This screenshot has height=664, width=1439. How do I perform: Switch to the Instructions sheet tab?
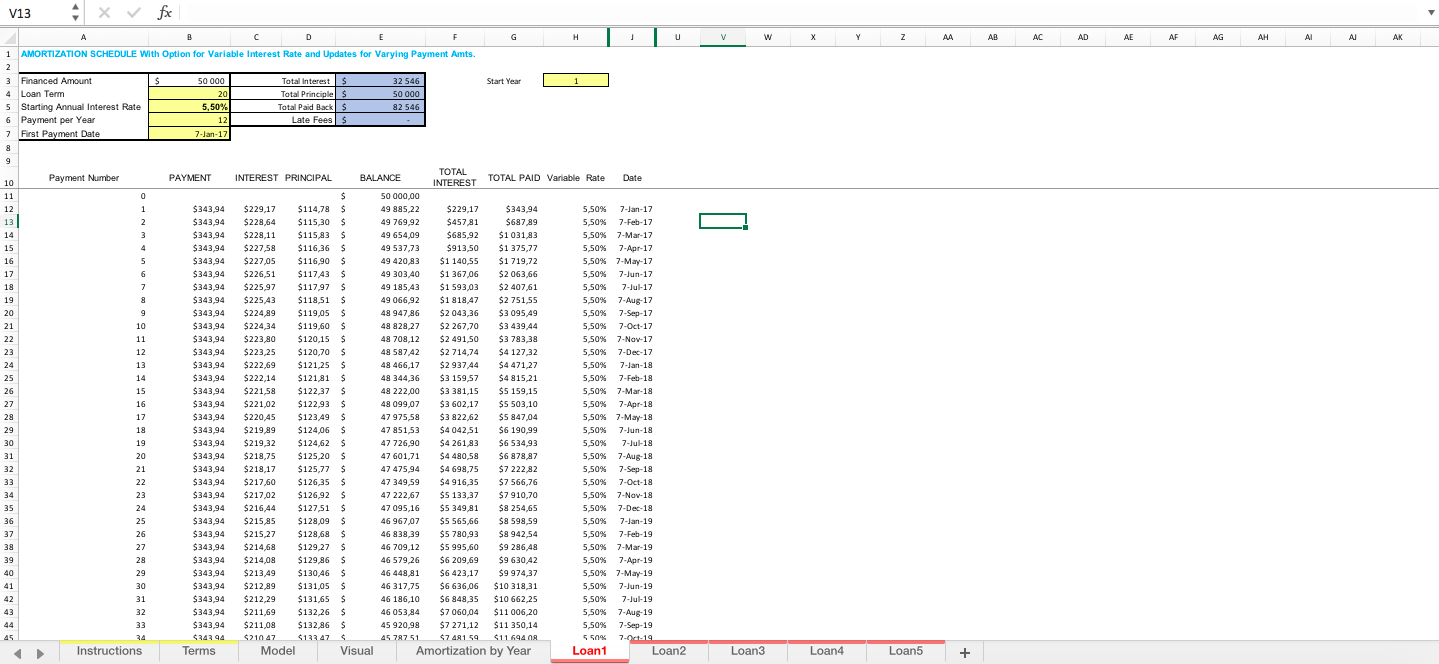(109, 651)
